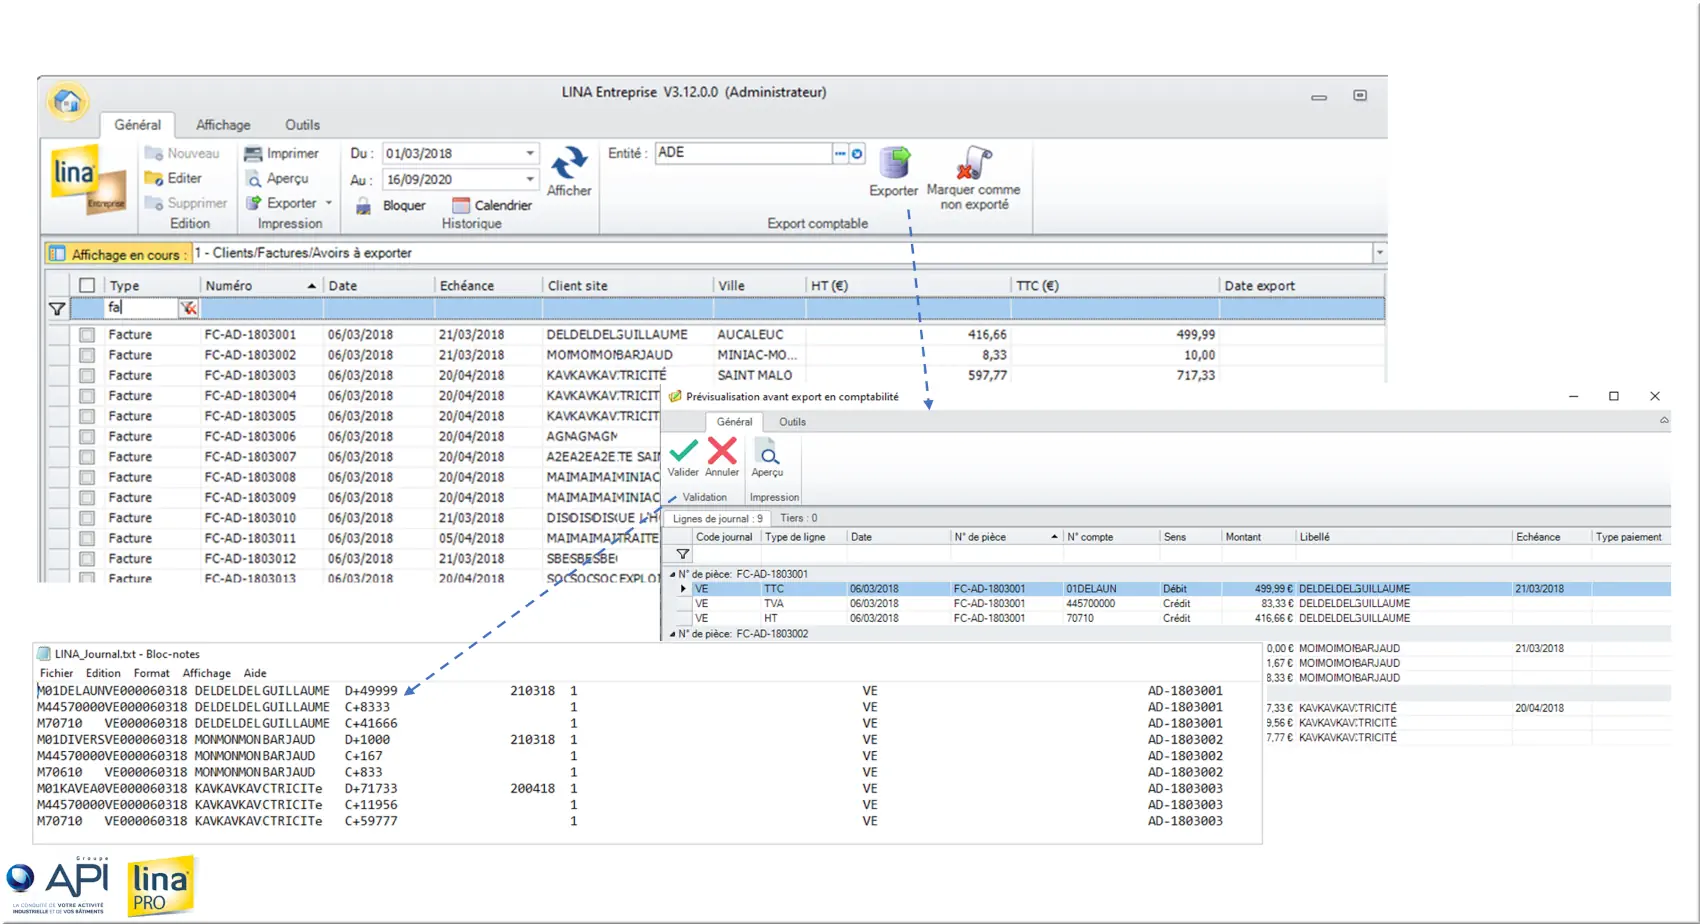The image size is (1700, 924).
Task: Check the box for FC-AD-1803012
Action: click(87, 559)
